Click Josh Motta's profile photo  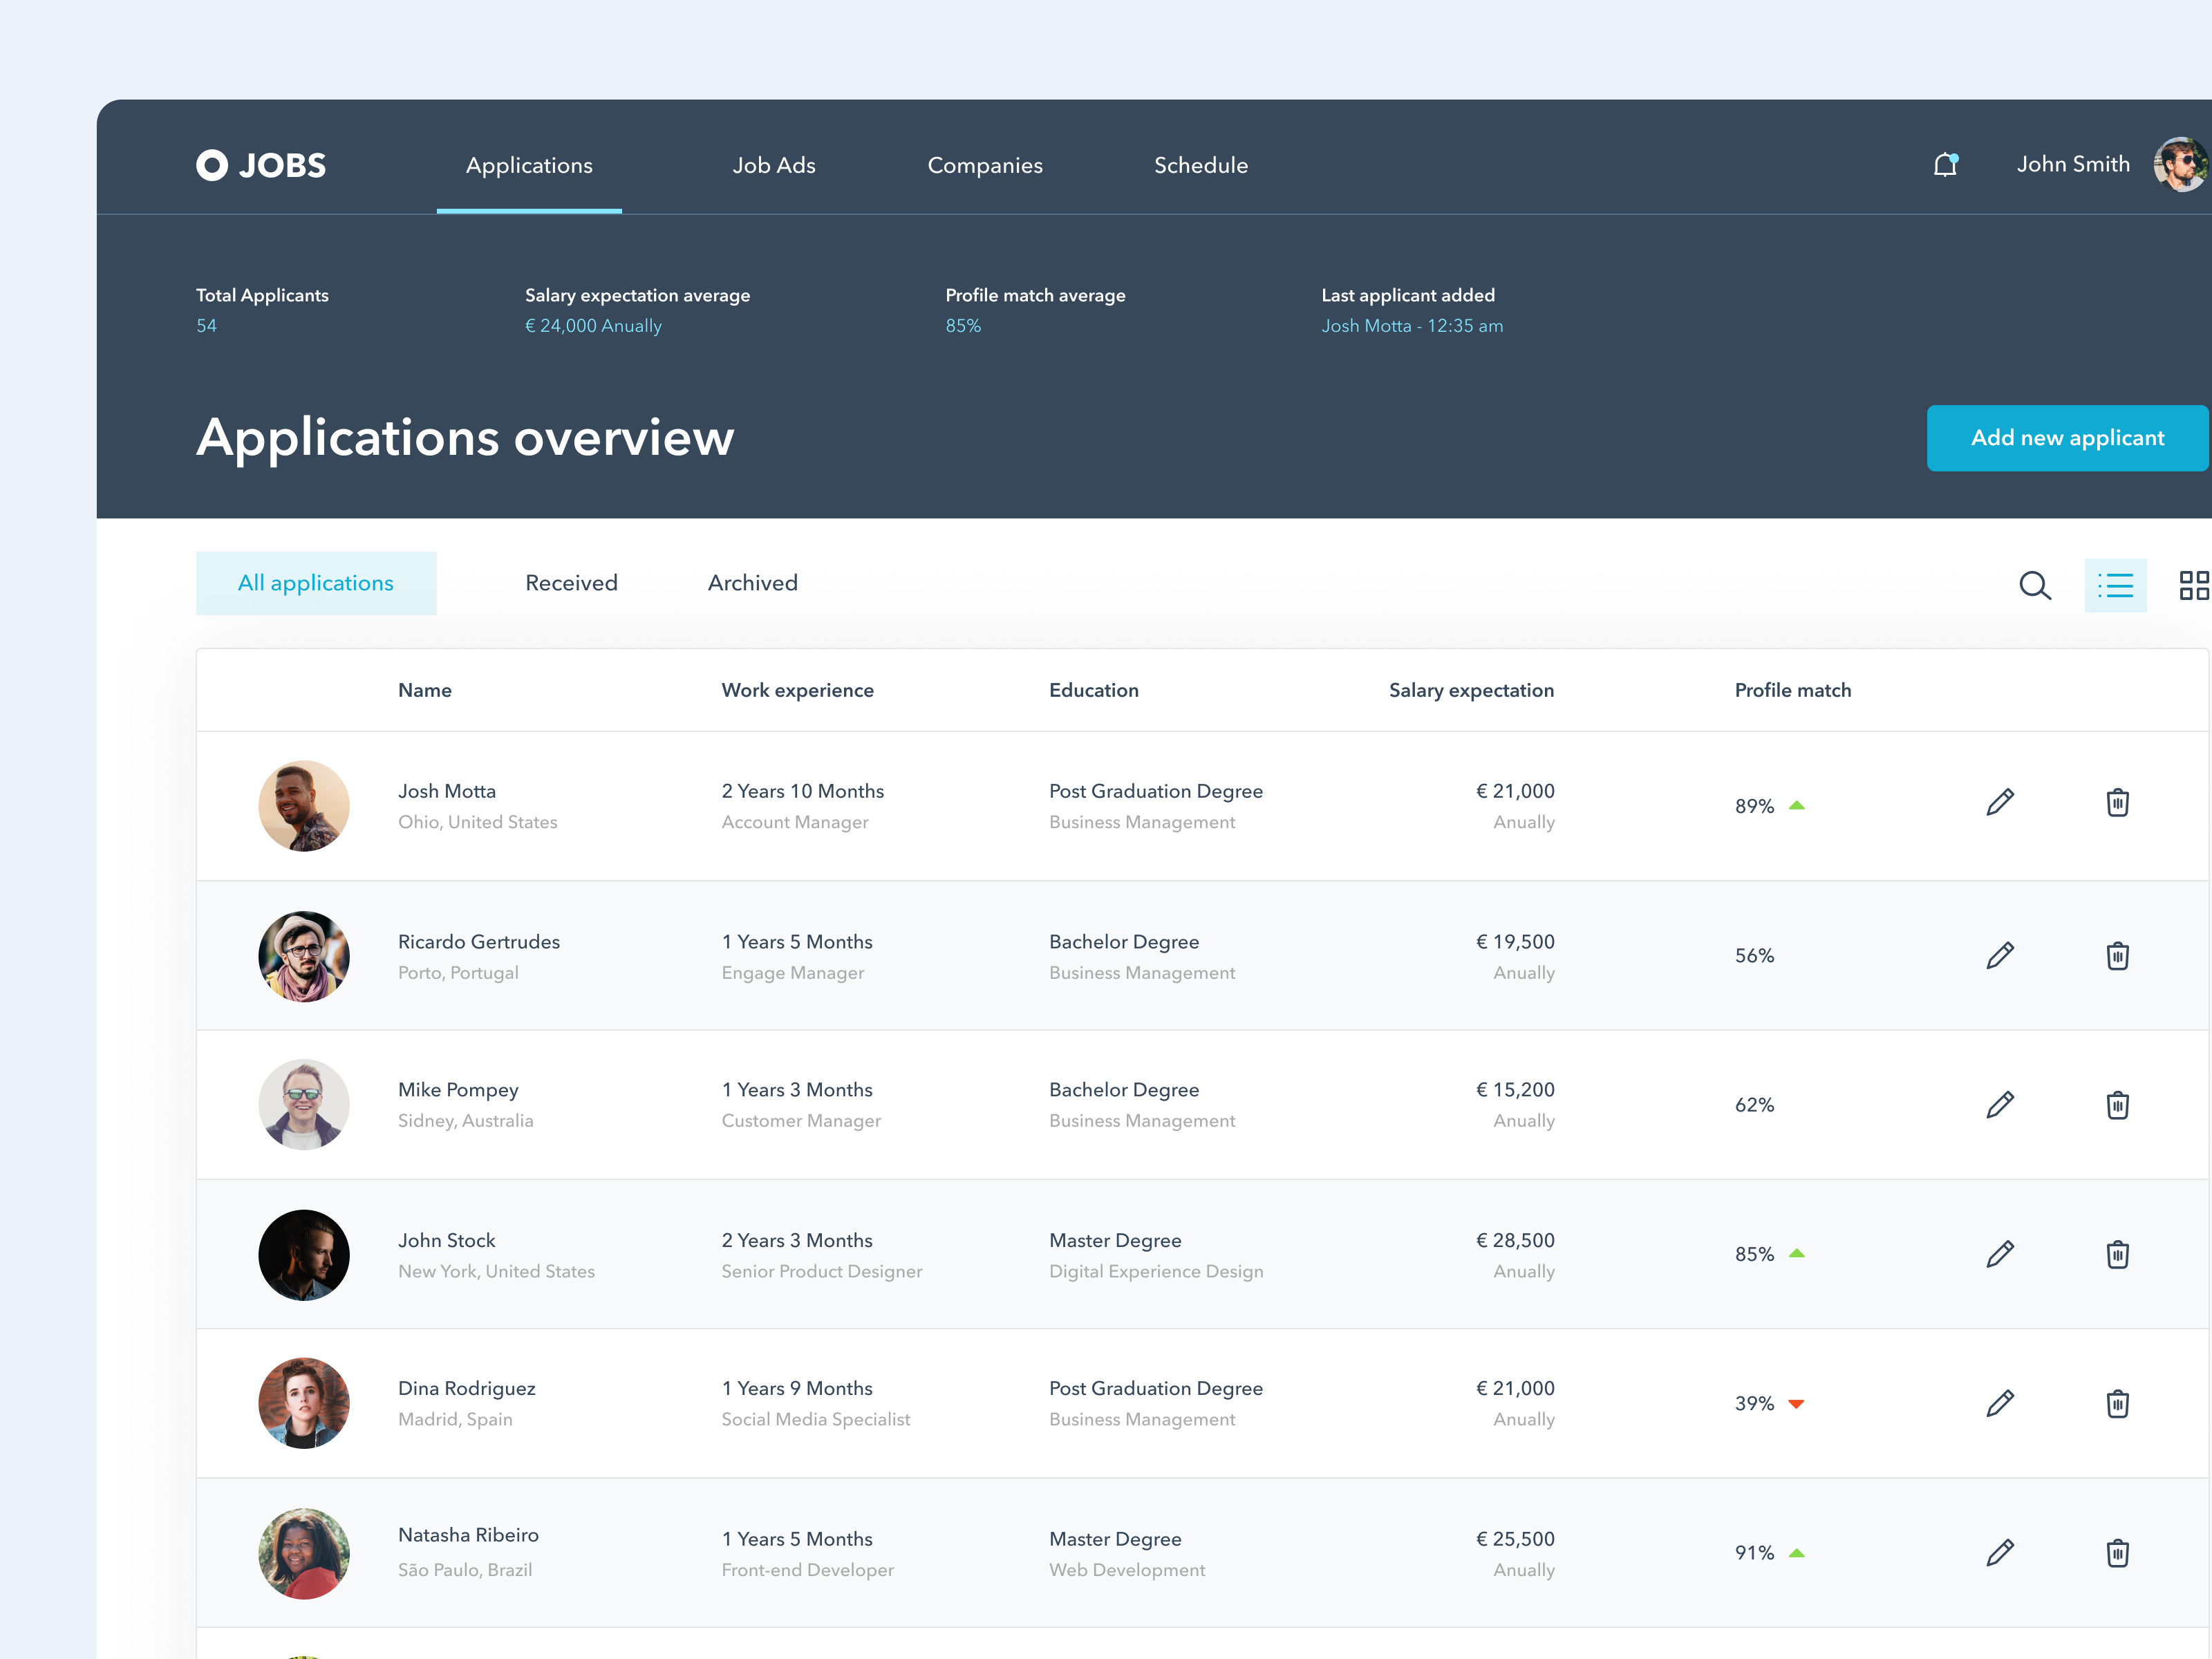pos(304,806)
